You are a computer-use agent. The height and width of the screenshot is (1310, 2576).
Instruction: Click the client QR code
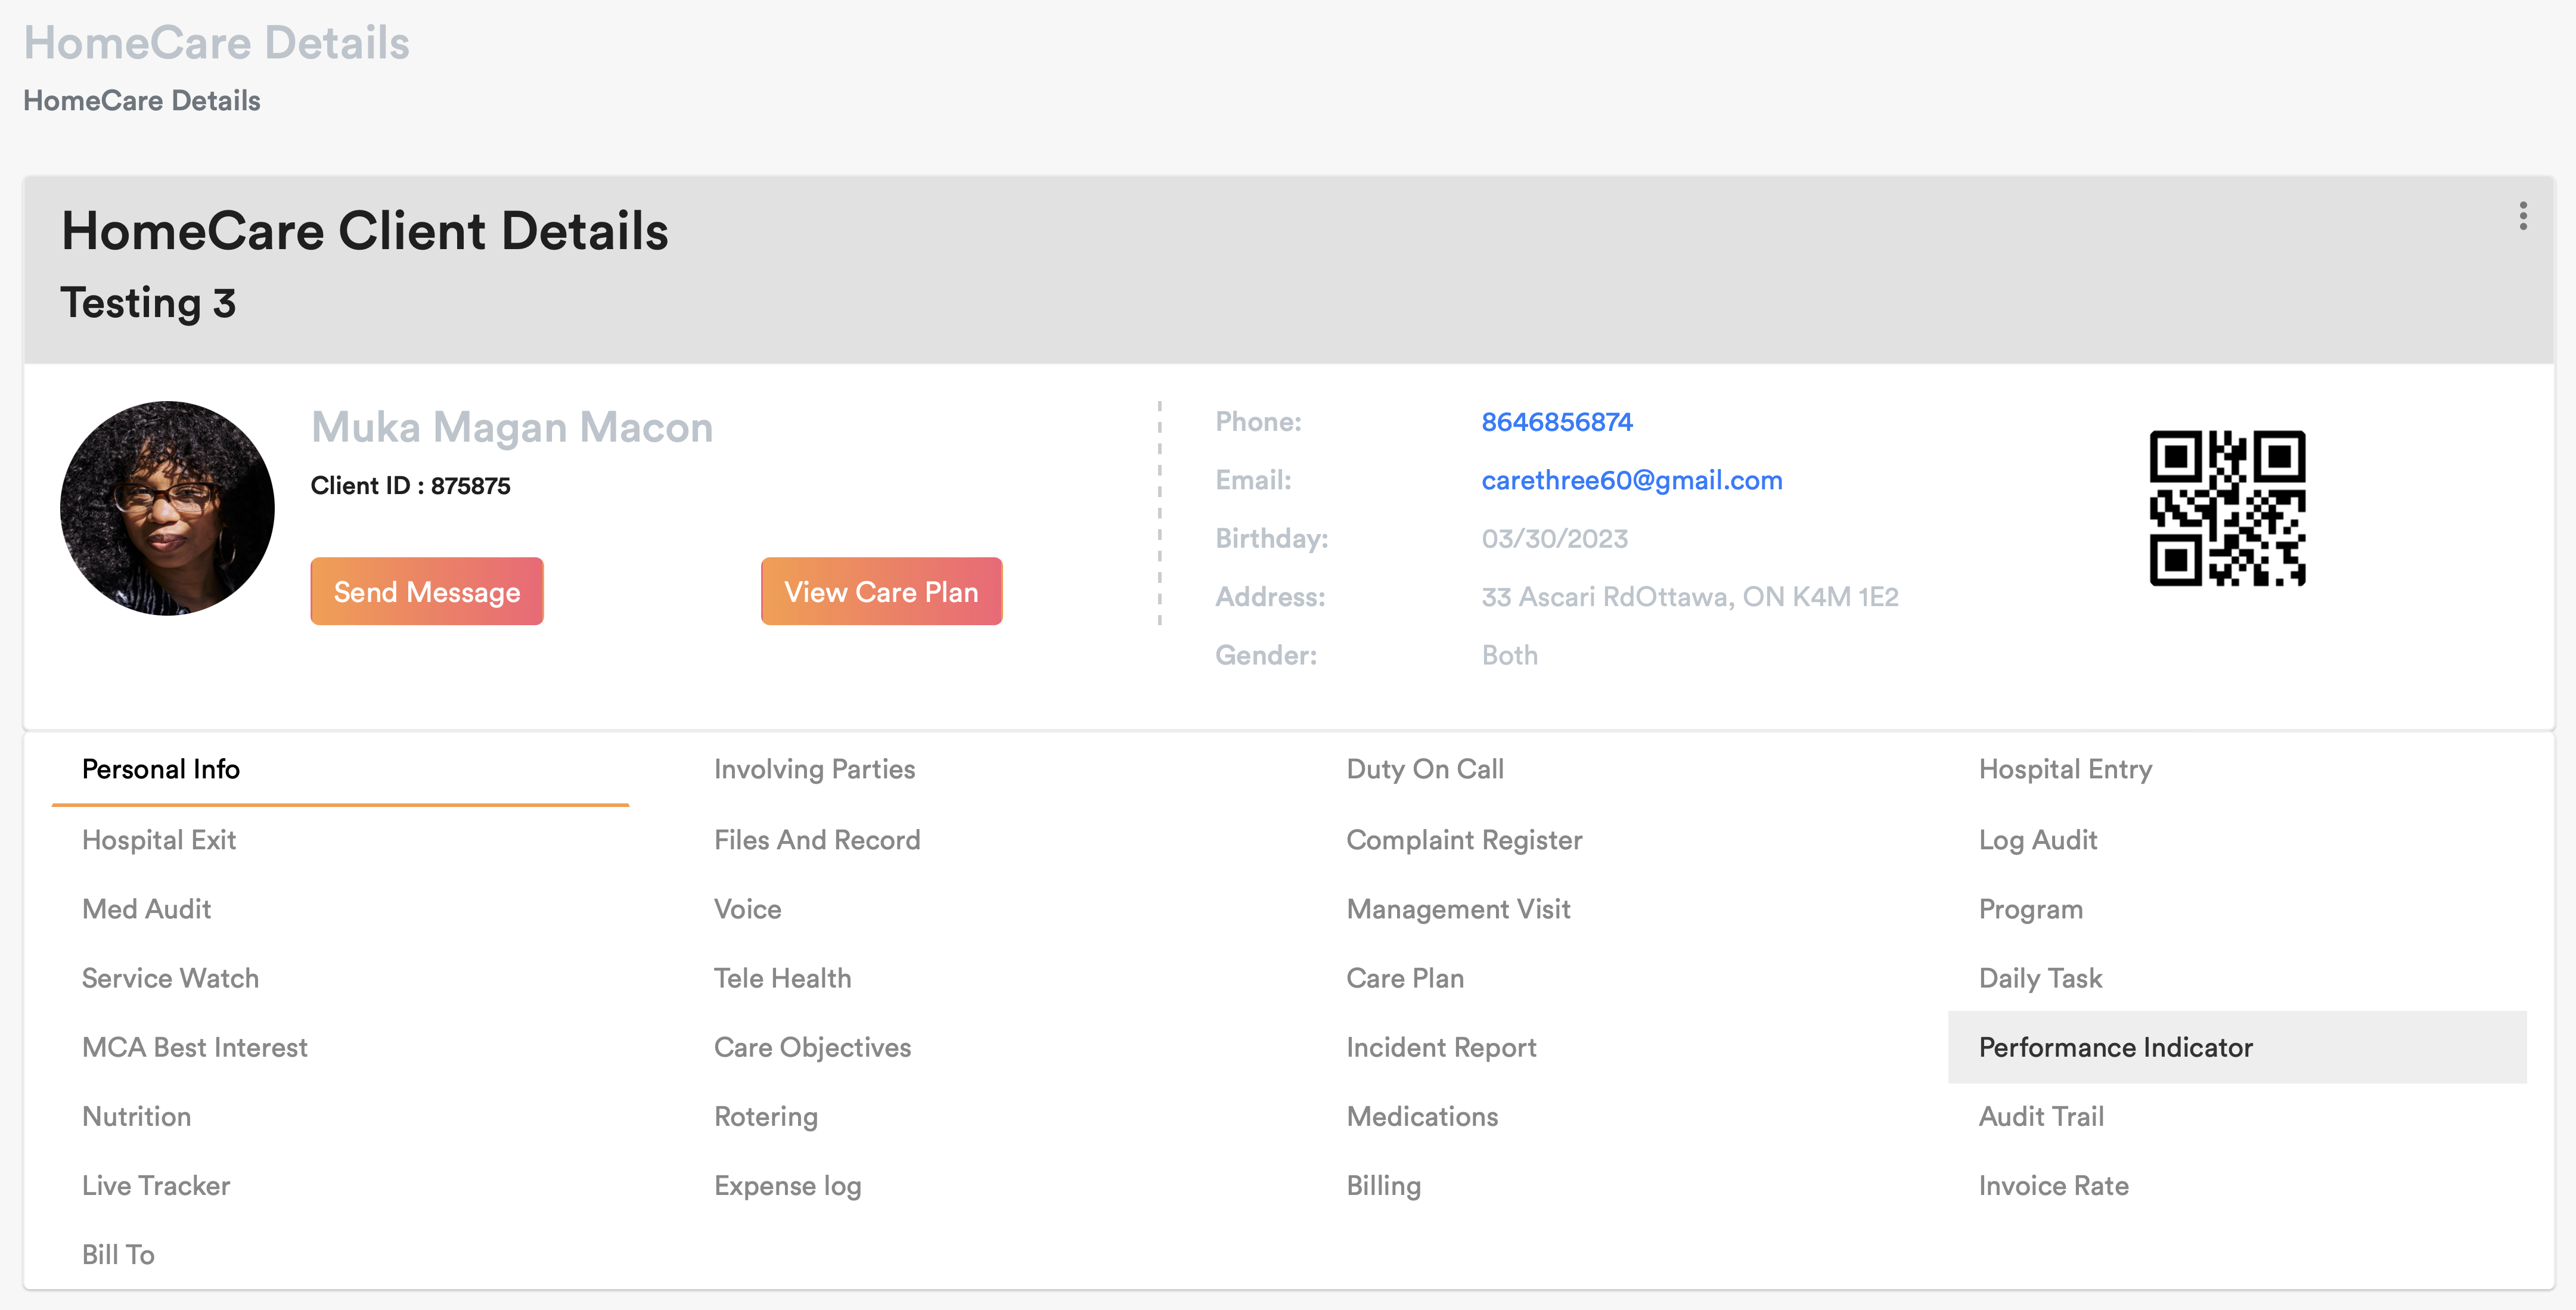(x=2227, y=508)
